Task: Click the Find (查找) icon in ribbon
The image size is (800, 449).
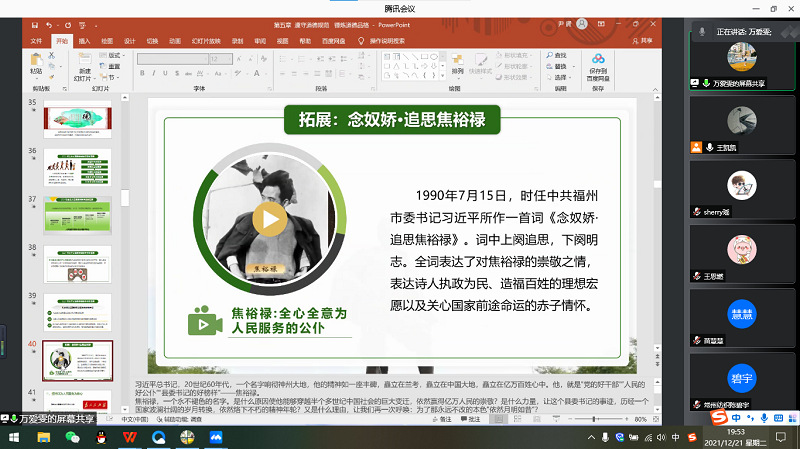Action: [557, 55]
